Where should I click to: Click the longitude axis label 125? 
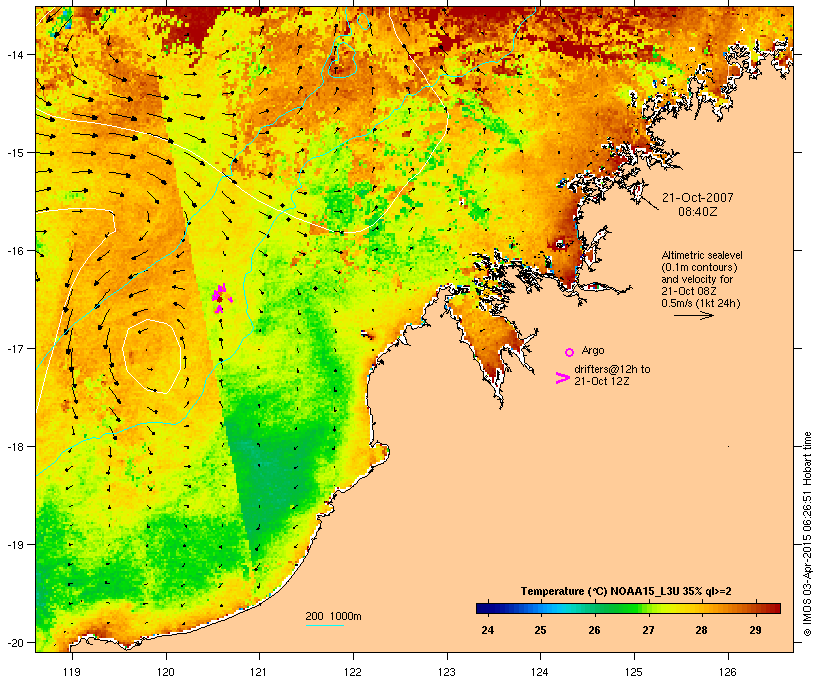[x=634, y=672]
